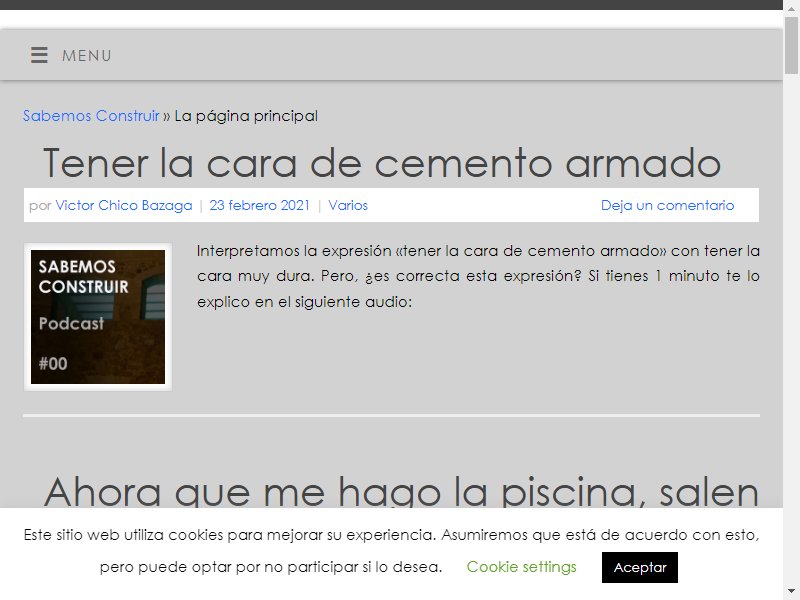Click 'Deja un comentario' link
The height and width of the screenshot is (600, 800).
coord(667,205)
